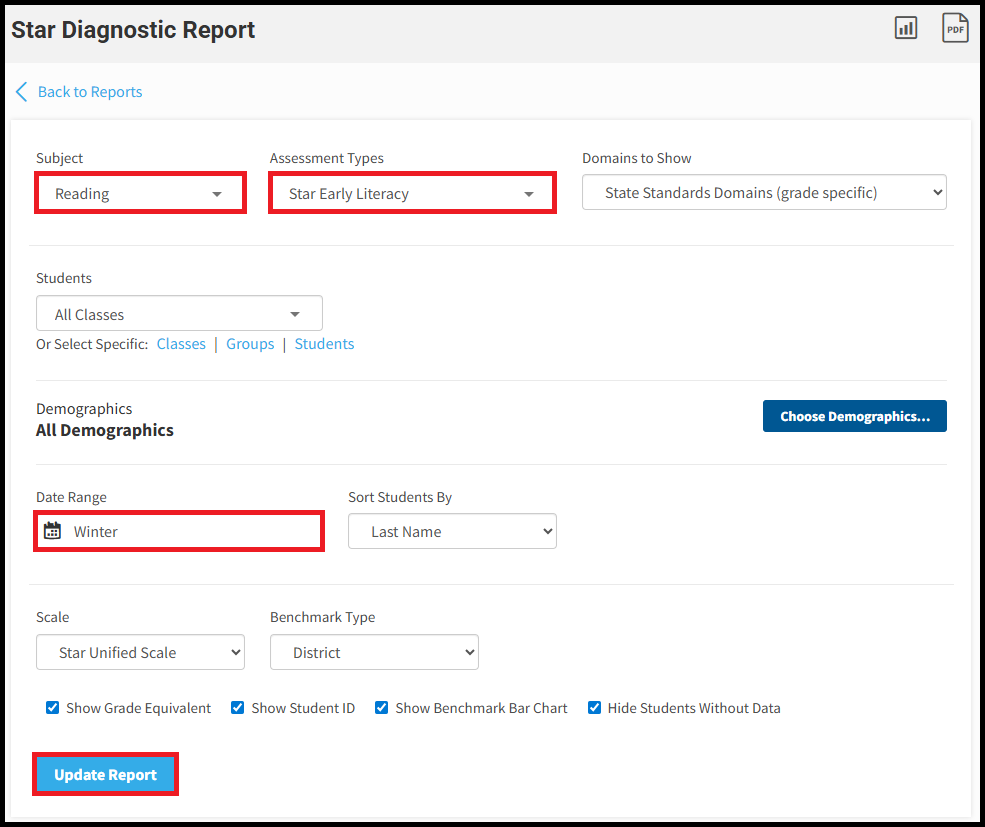Expand the Assessment Types dropdown
Image resolution: width=985 pixels, height=827 pixels.
tap(411, 194)
